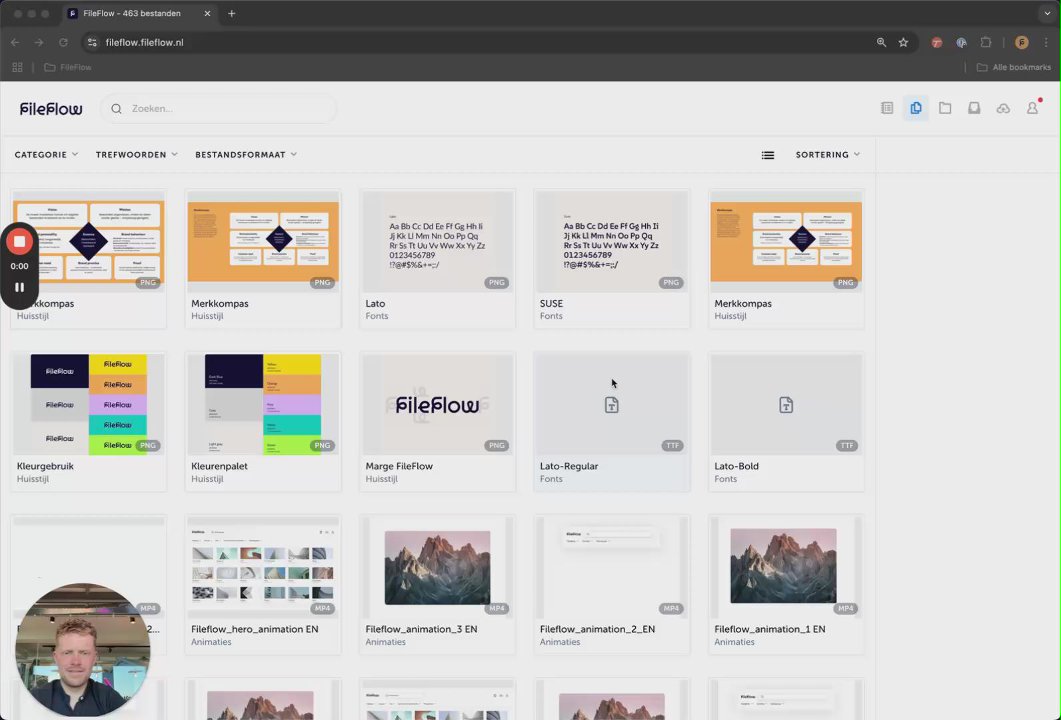
Task: Open the TTF file icon of Lato-Regular
Action: point(611,405)
